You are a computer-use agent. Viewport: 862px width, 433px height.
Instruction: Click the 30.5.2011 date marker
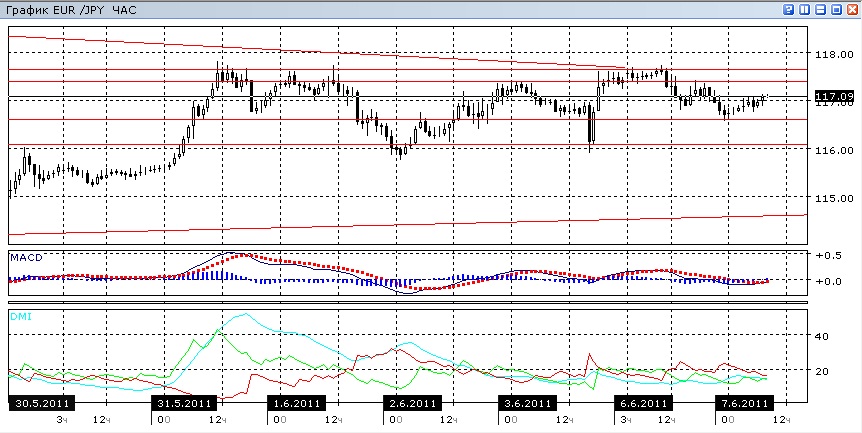click(41, 403)
